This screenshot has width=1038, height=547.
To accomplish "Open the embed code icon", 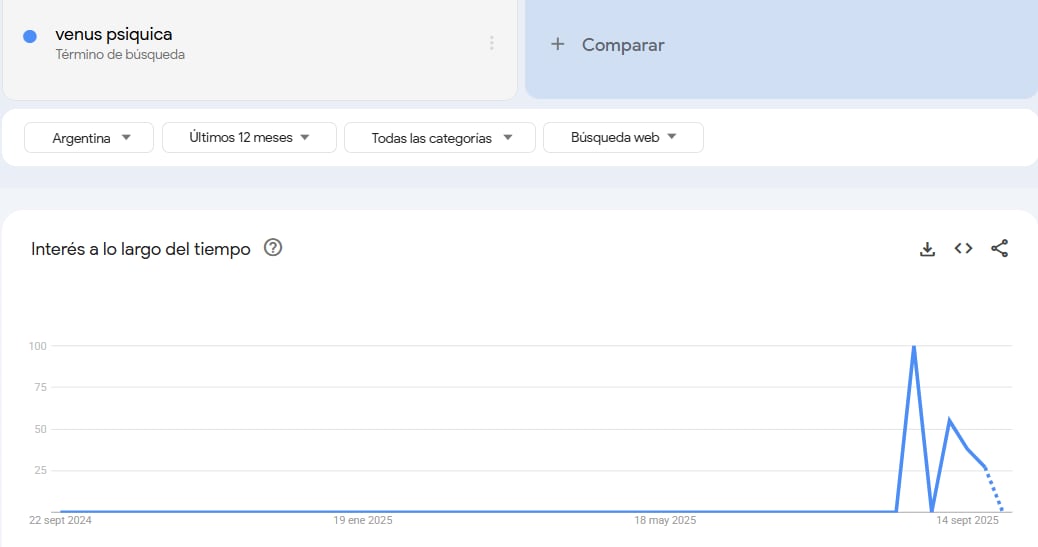I will point(963,248).
